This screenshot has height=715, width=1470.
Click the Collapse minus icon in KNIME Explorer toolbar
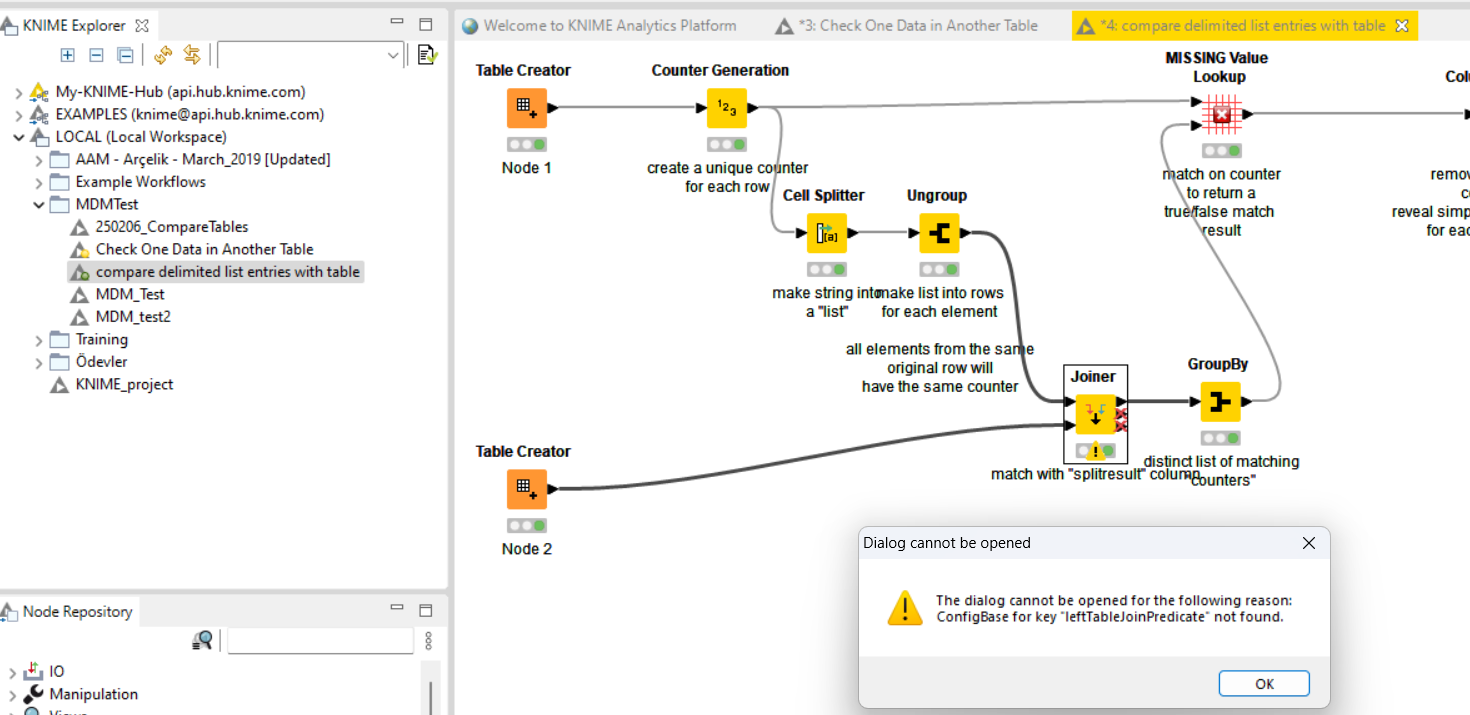coord(96,55)
